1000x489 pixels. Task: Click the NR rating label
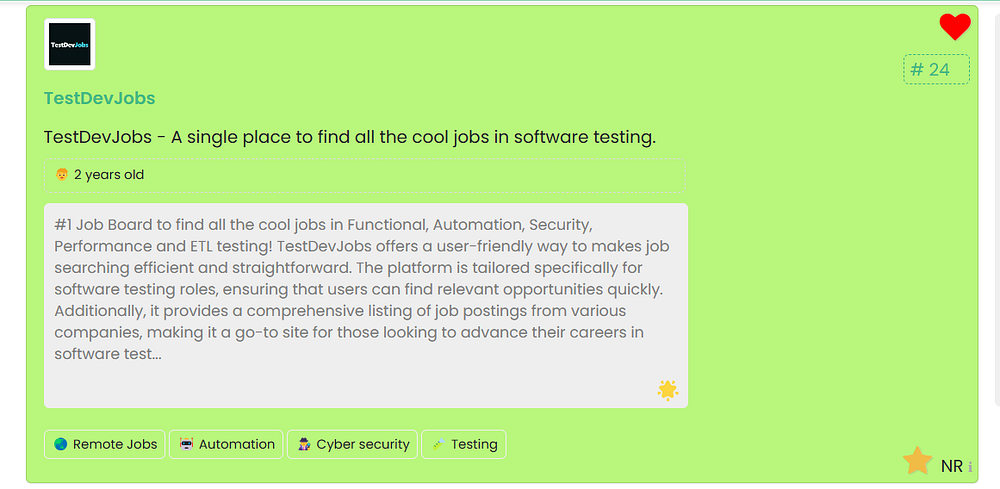pyautogui.click(x=951, y=466)
